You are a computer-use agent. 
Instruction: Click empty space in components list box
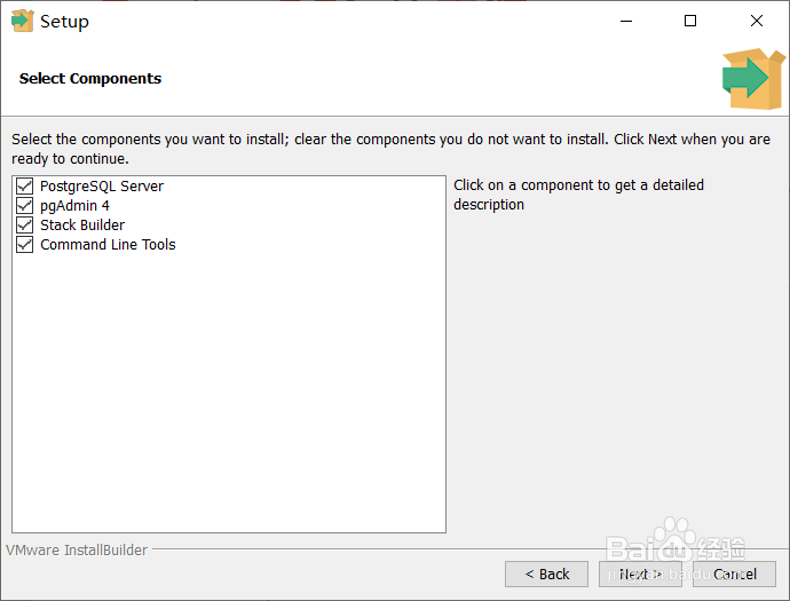[228, 400]
